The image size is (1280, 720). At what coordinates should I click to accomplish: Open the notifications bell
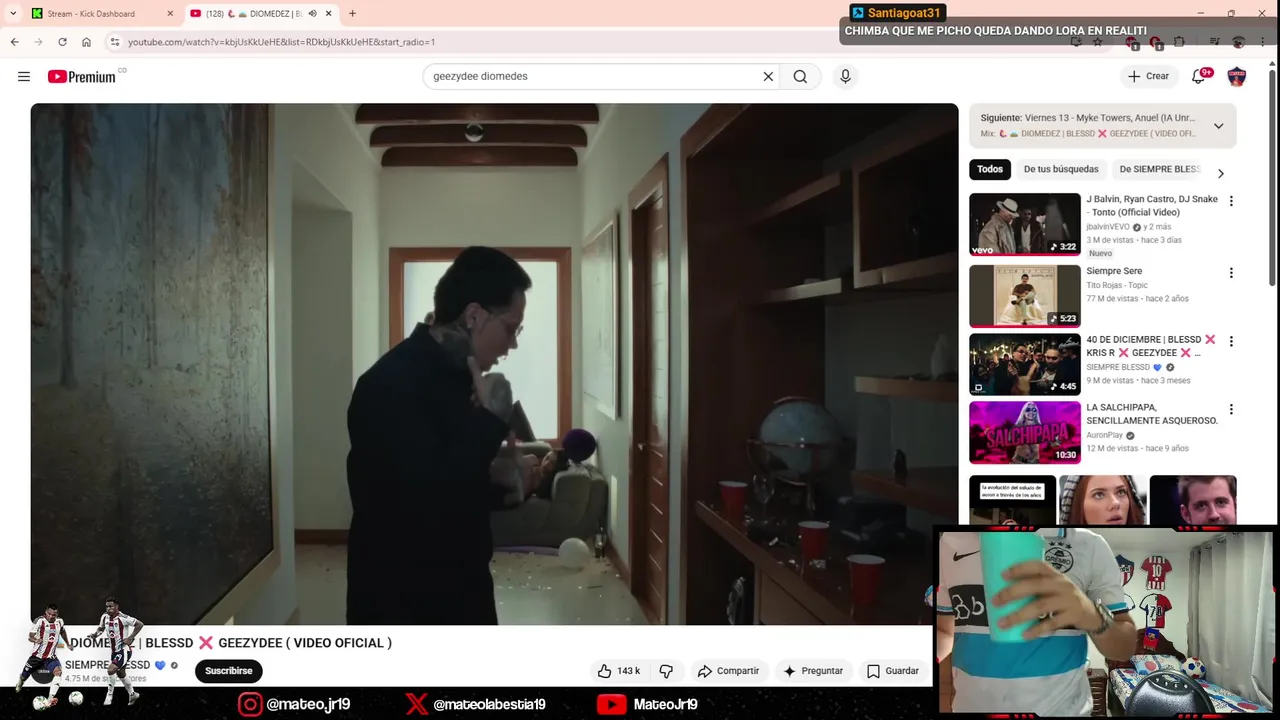pos(1198,76)
